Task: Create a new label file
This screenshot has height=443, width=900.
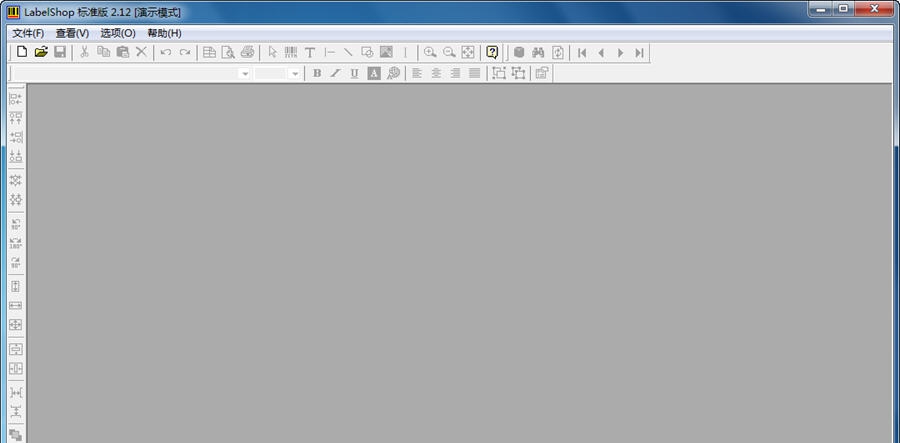Action: 22,52
